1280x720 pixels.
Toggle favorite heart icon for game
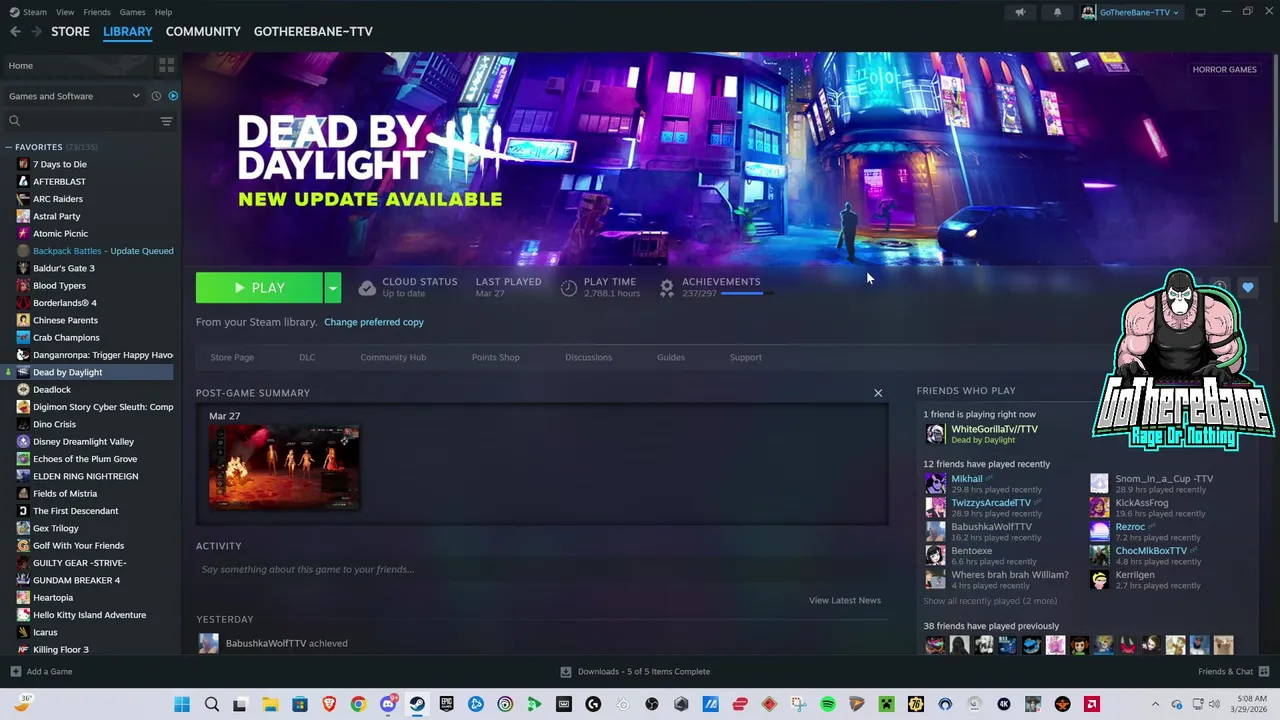(x=1248, y=288)
